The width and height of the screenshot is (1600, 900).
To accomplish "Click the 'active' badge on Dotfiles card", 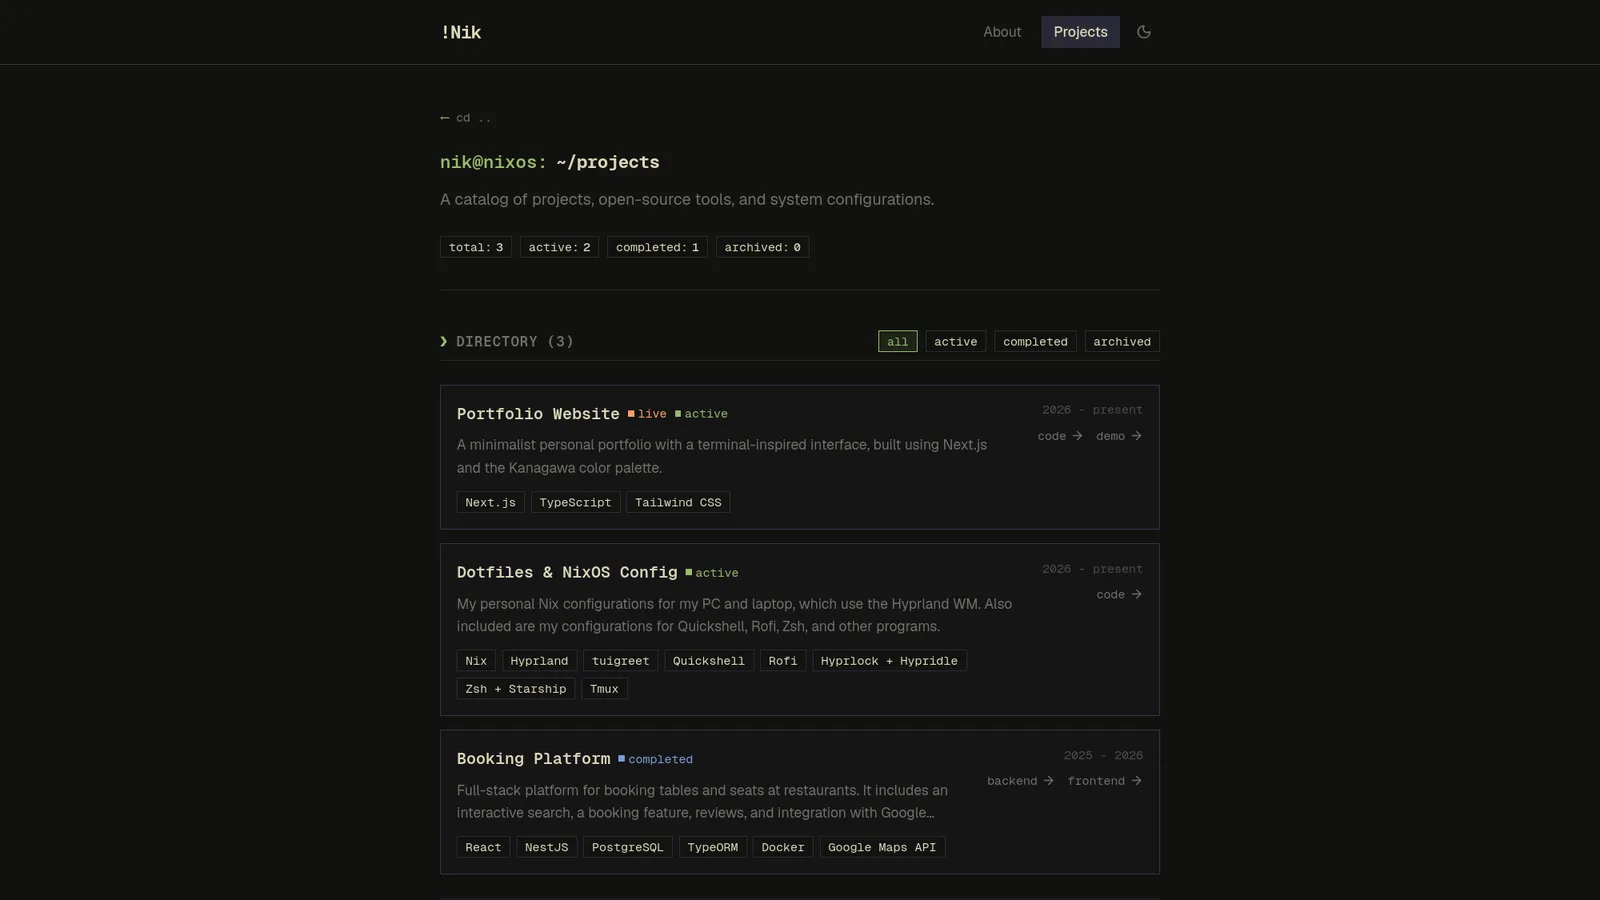I will click(712, 573).
